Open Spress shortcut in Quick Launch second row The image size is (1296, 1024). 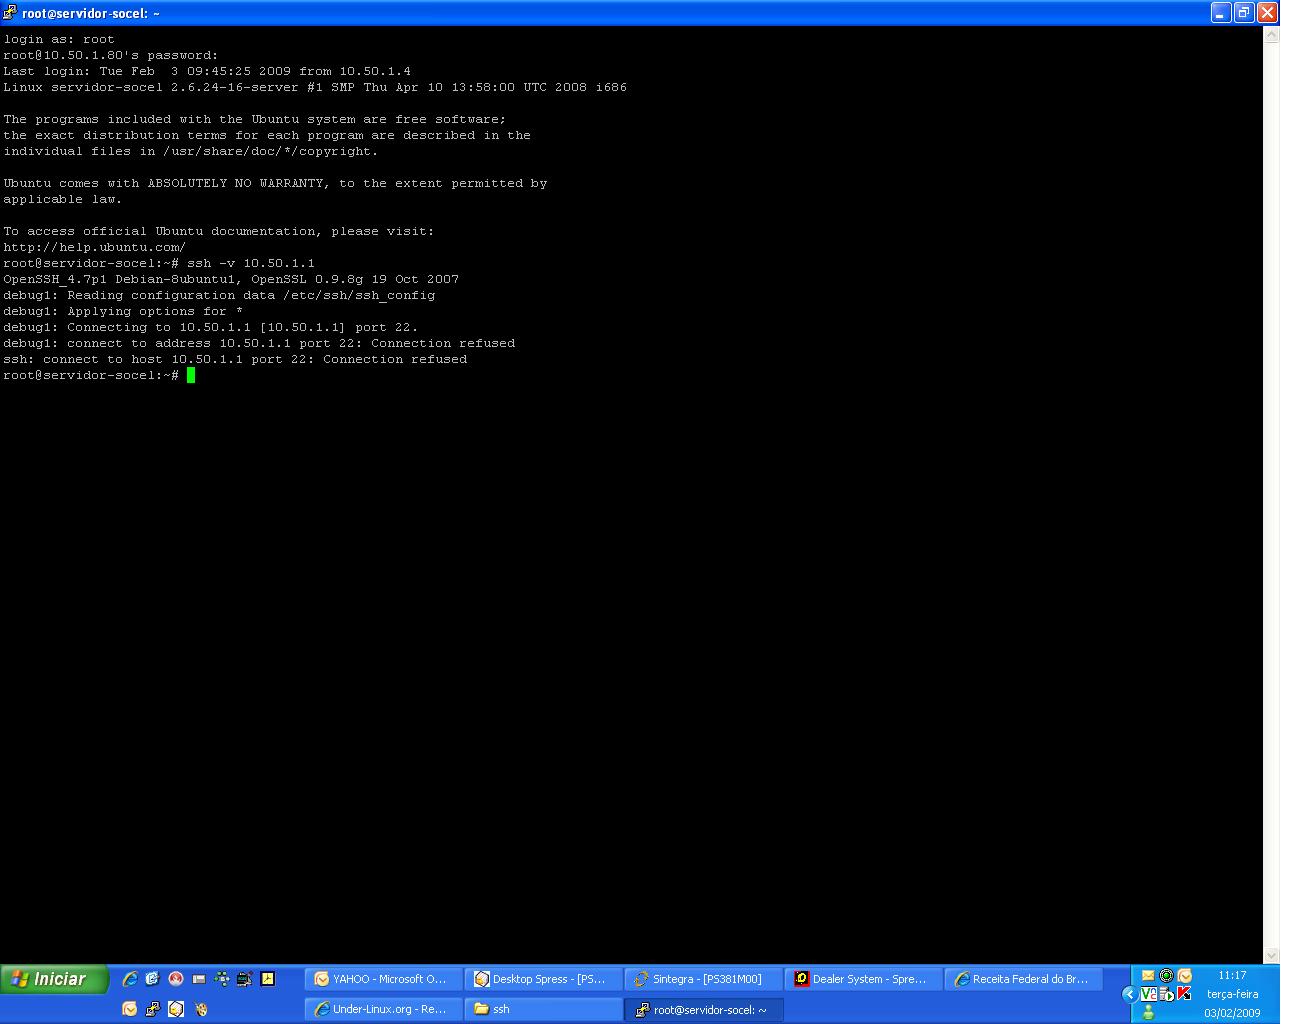(x=176, y=1009)
